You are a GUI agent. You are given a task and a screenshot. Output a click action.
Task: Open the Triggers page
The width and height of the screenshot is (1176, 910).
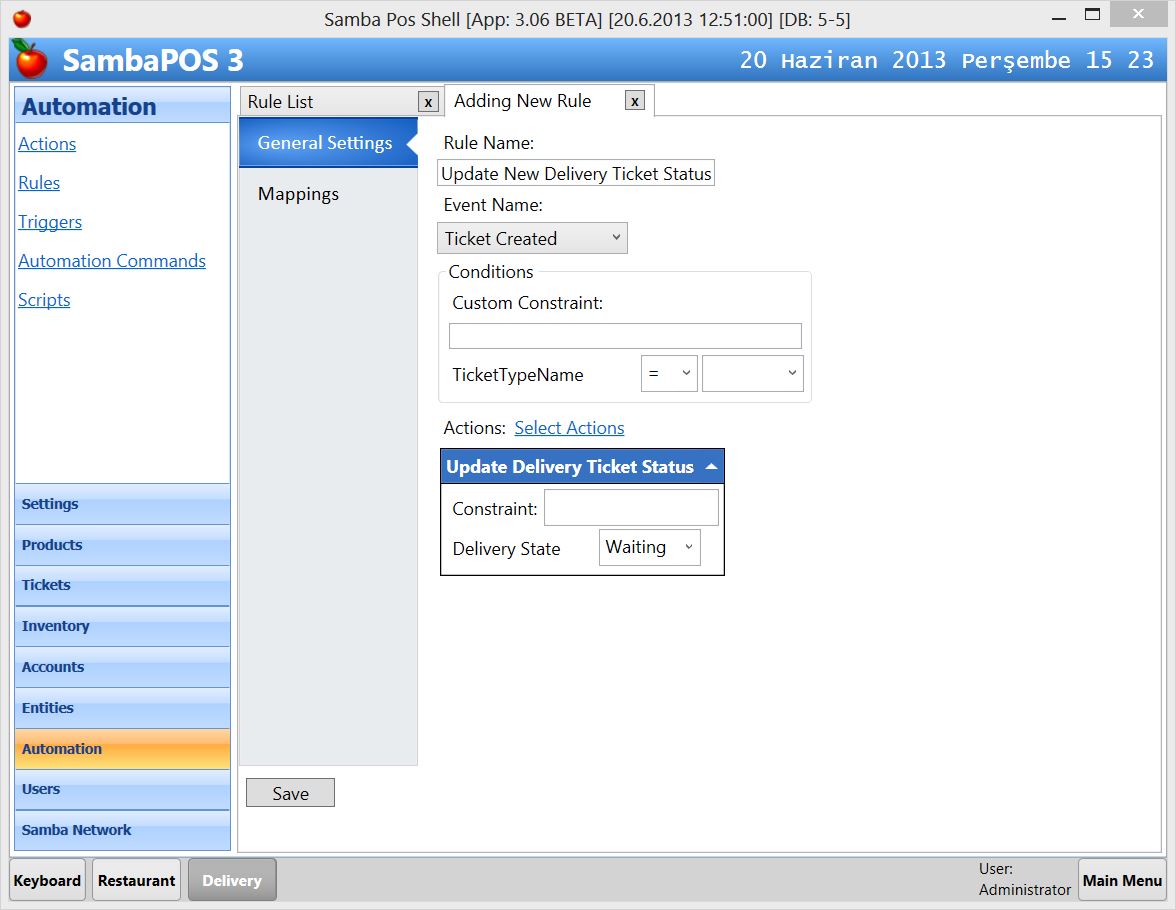[50, 222]
